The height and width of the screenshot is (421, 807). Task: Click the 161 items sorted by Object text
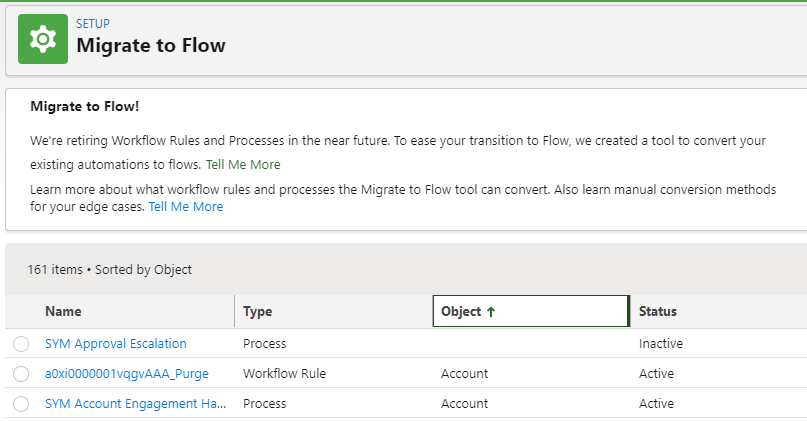pyautogui.click(x=110, y=270)
